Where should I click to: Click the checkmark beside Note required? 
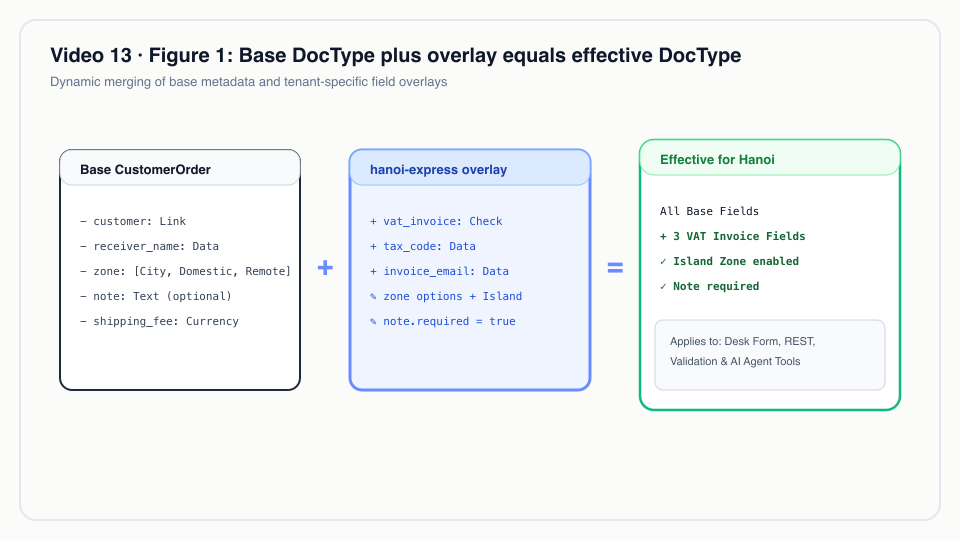pyautogui.click(x=663, y=287)
